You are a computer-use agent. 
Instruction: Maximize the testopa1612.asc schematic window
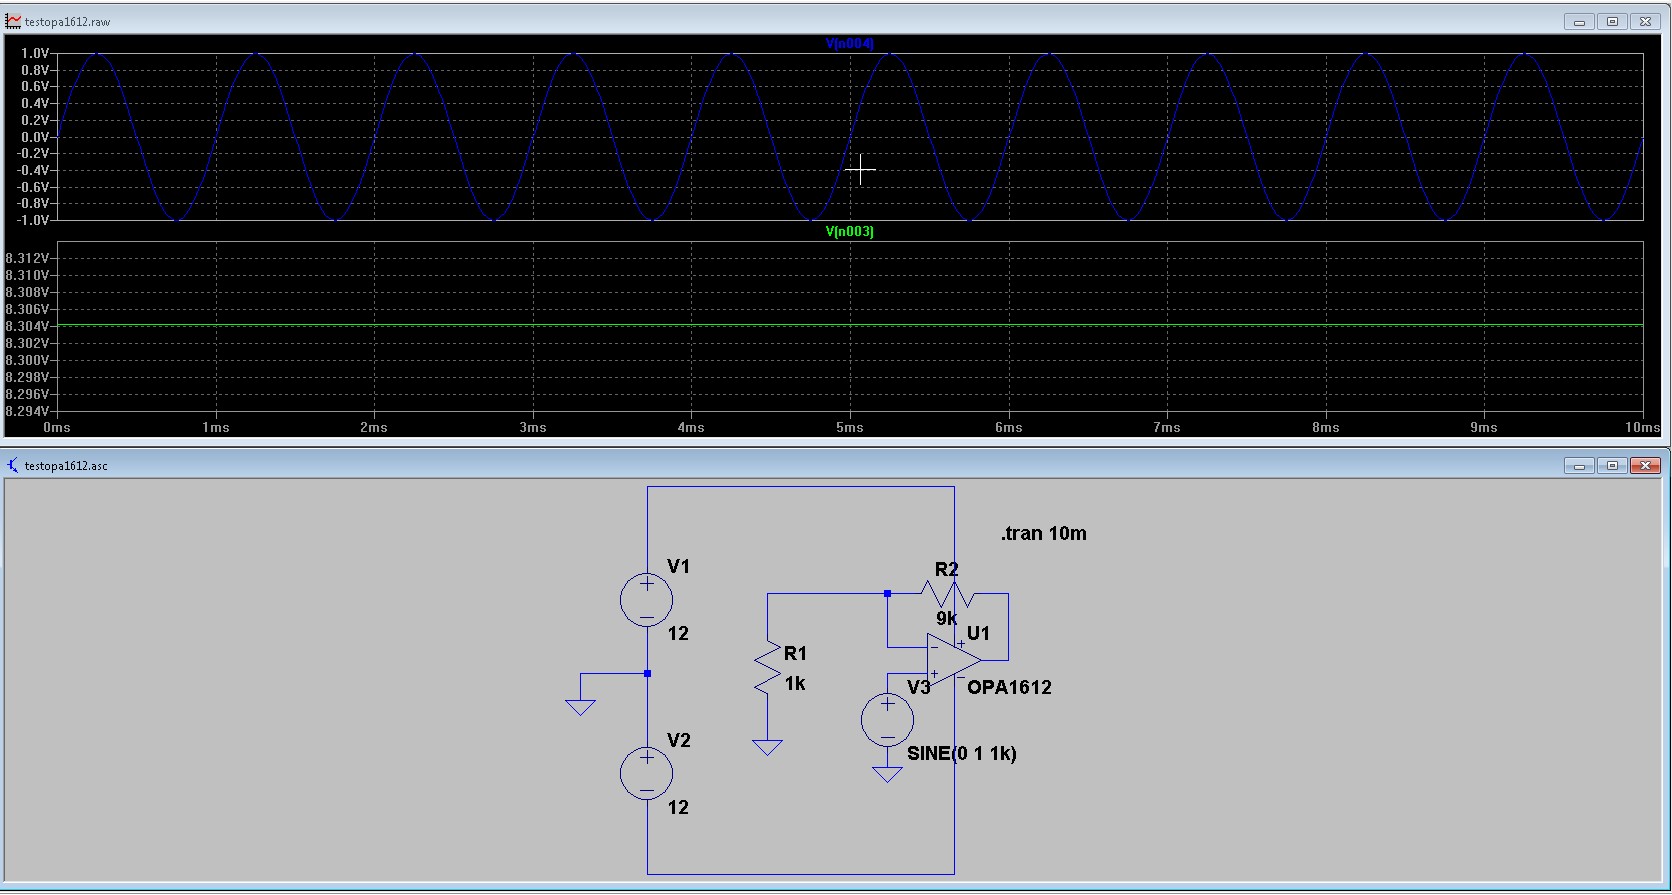pyautogui.click(x=1613, y=465)
